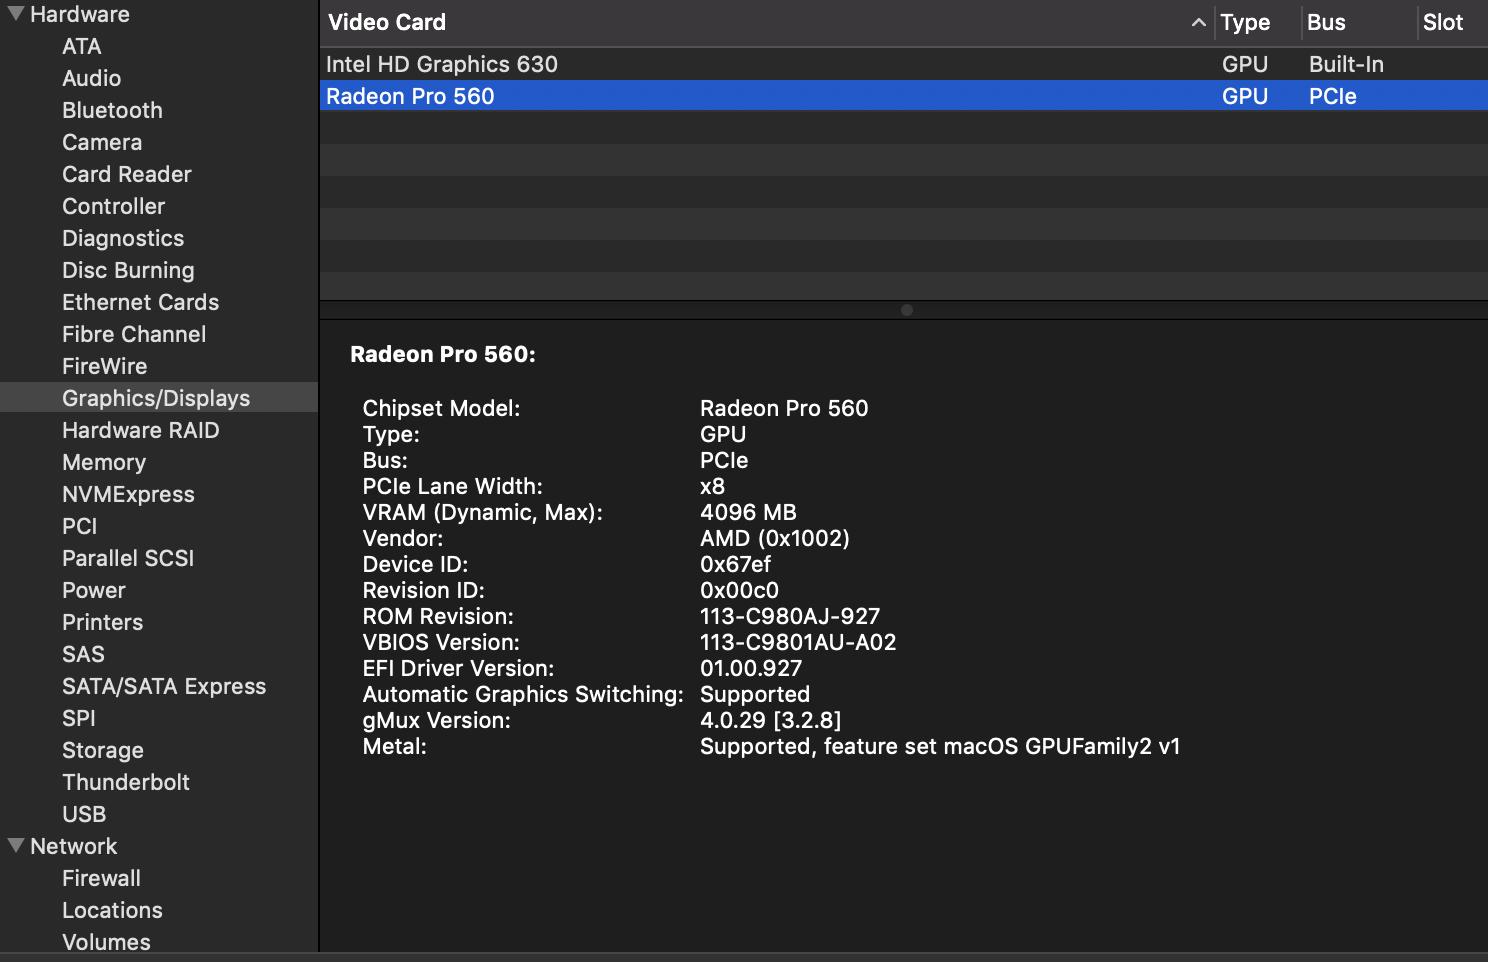Select the Intel HD Graphics 630 row
The width and height of the screenshot is (1488, 962).
coord(904,64)
